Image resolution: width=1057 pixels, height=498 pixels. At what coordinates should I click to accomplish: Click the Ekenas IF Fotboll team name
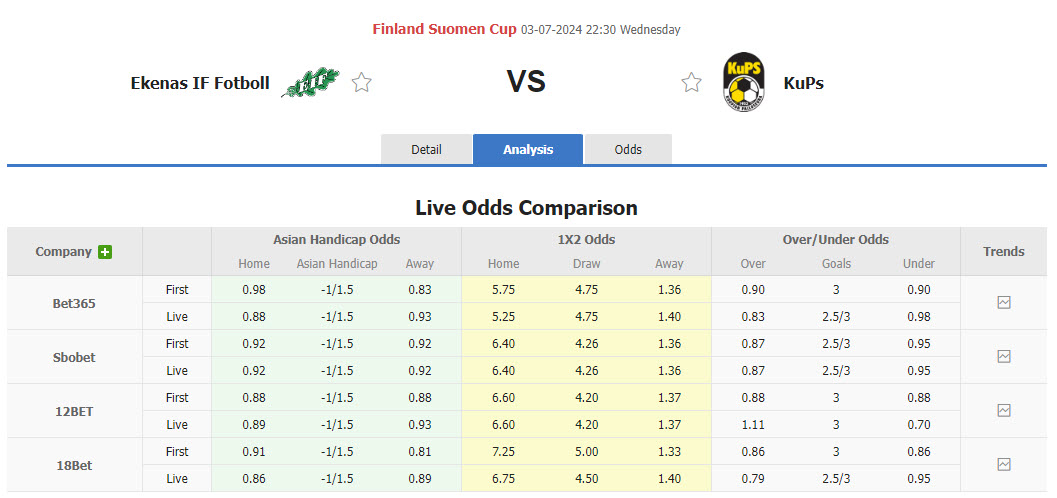(200, 83)
